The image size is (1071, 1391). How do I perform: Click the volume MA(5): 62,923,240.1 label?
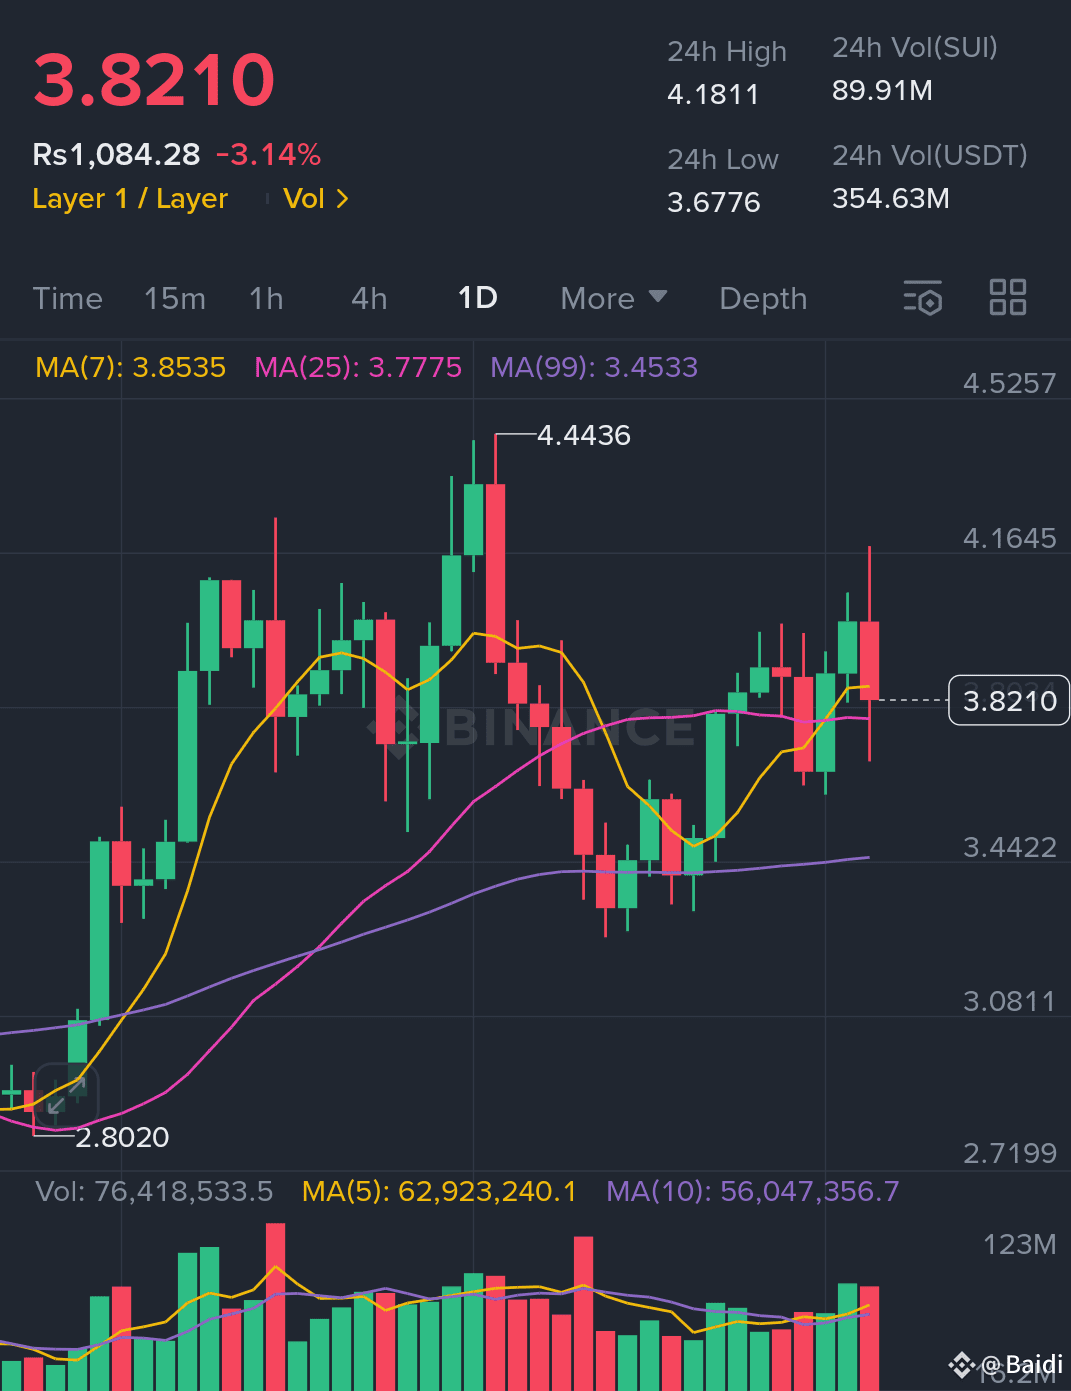pyautogui.click(x=439, y=1191)
